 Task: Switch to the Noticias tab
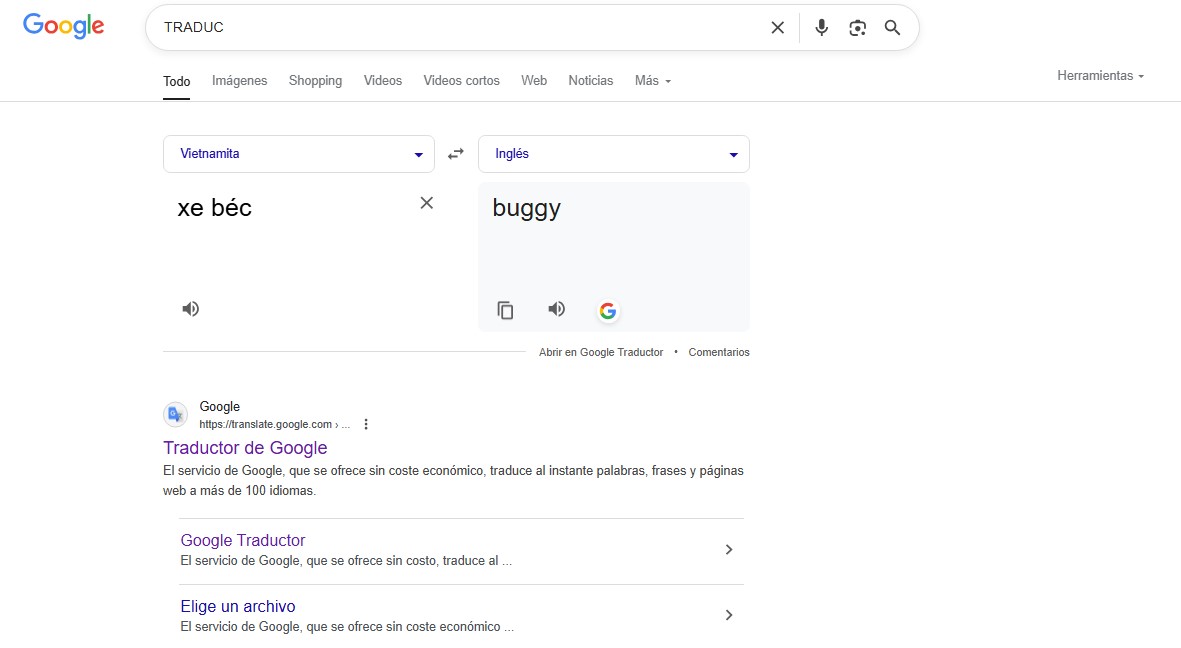tap(590, 81)
